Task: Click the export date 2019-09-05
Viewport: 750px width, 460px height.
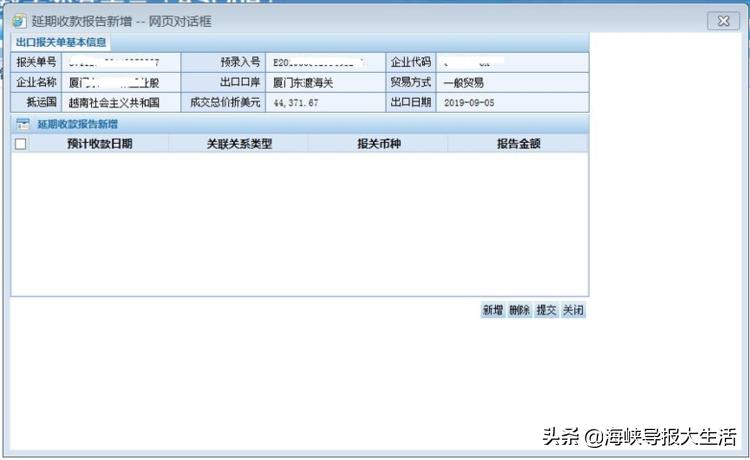Action: pos(469,103)
